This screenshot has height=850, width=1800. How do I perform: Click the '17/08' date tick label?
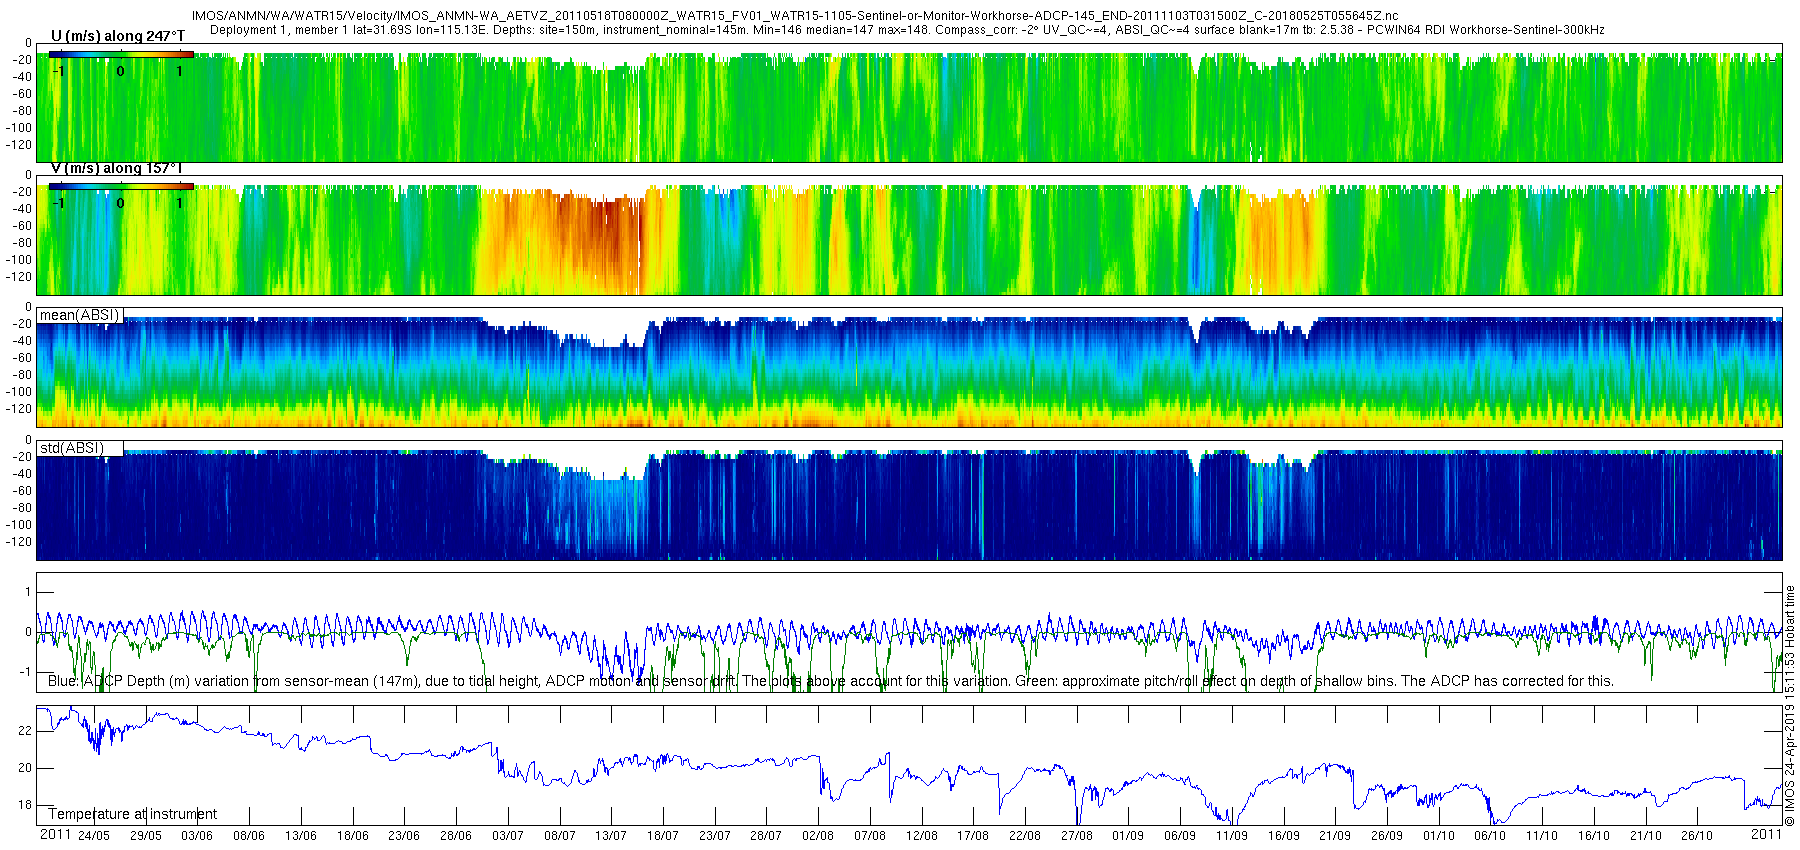pos(973,836)
